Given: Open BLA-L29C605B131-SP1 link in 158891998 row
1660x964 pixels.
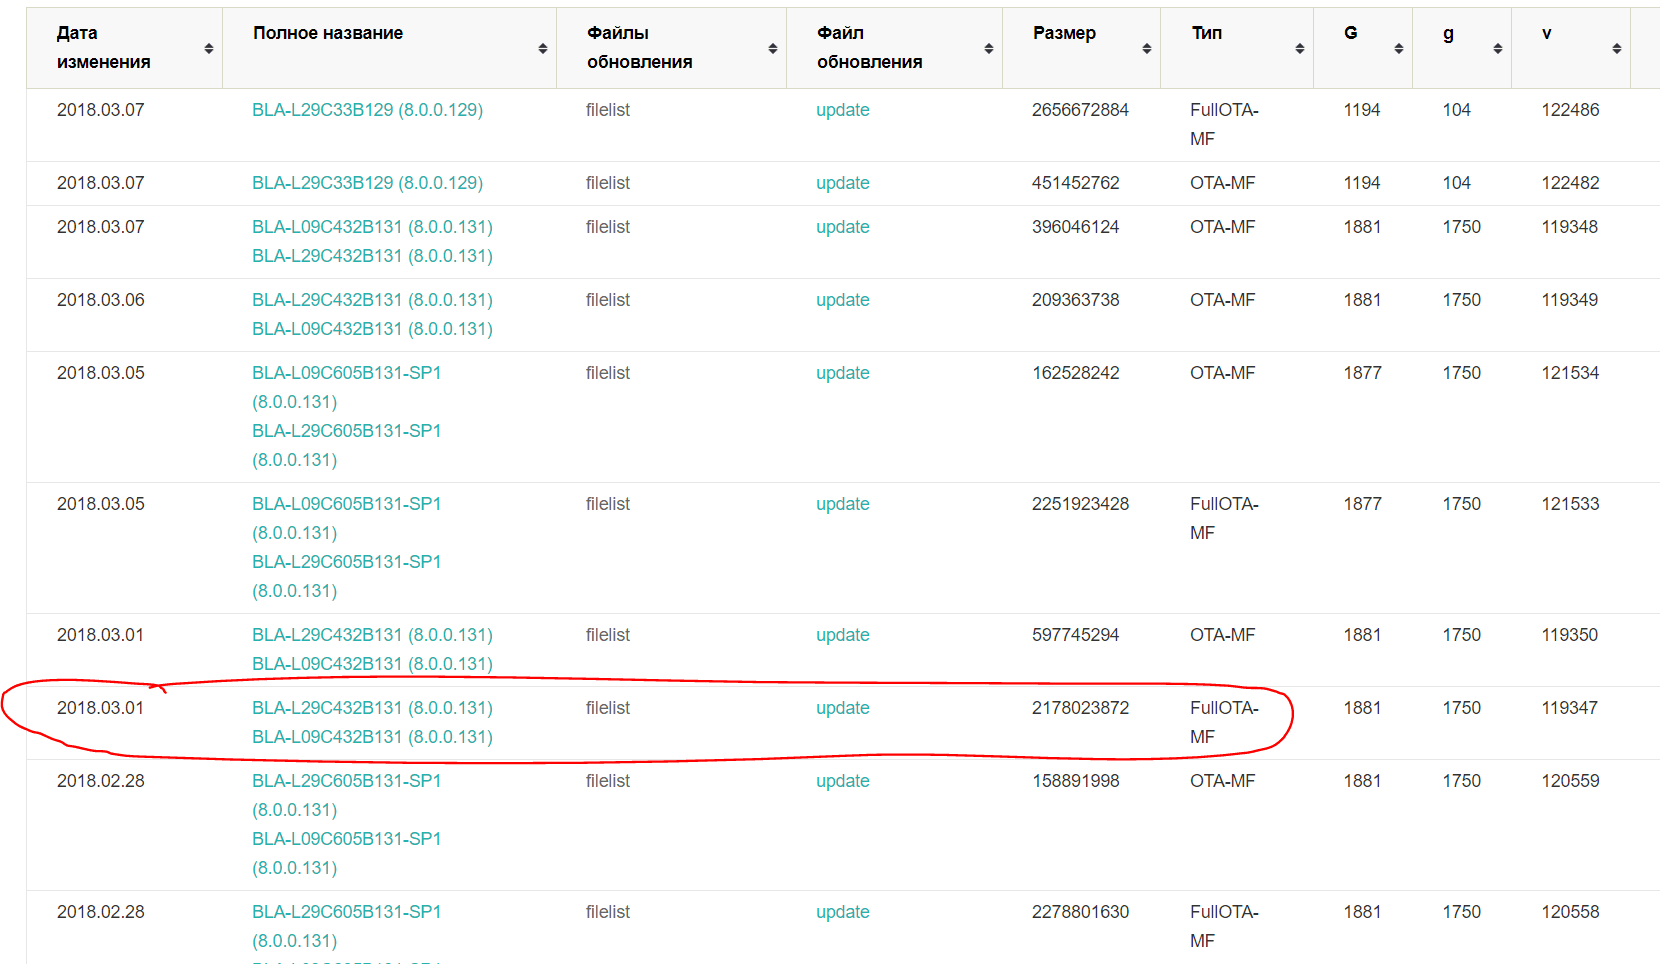Looking at the screenshot, I should tap(347, 795).
